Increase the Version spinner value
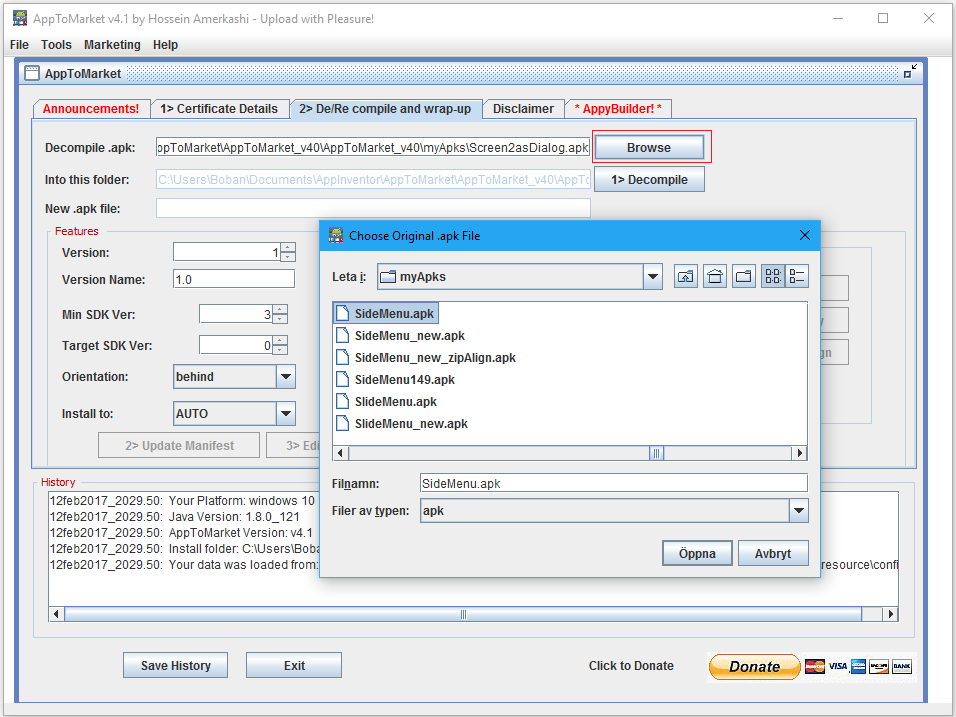Image resolution: width=956 pixels, height=717 pixels. pyautogui.click(x=288, y=248)
